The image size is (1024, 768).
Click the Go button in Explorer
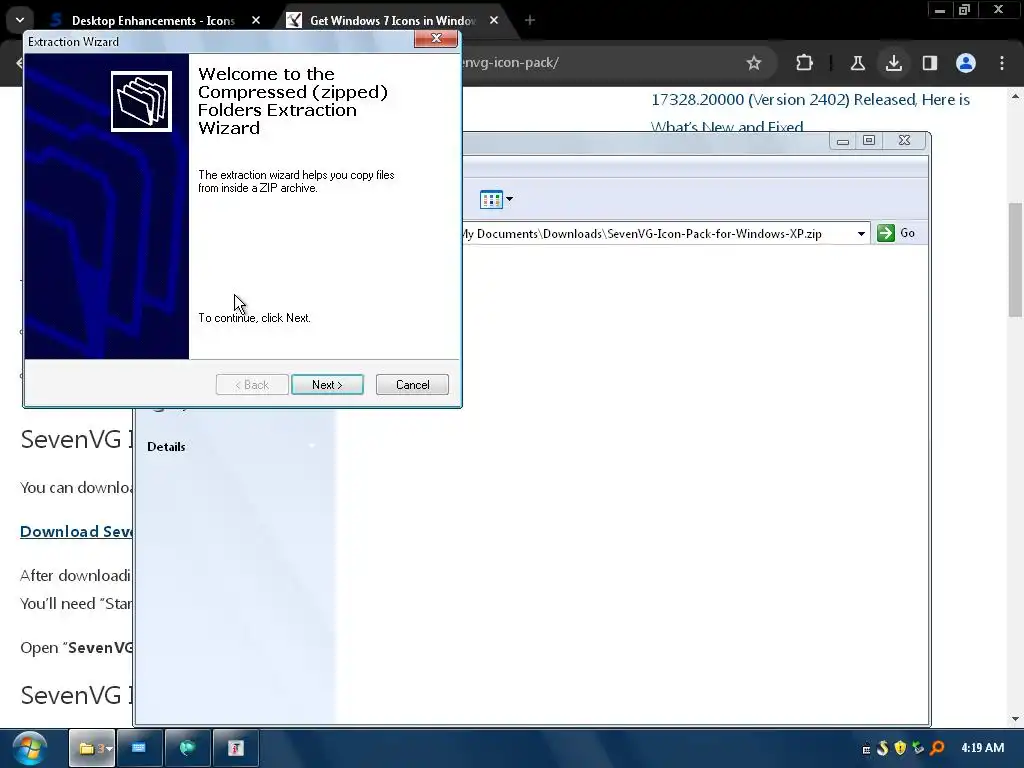pos(896,233)
